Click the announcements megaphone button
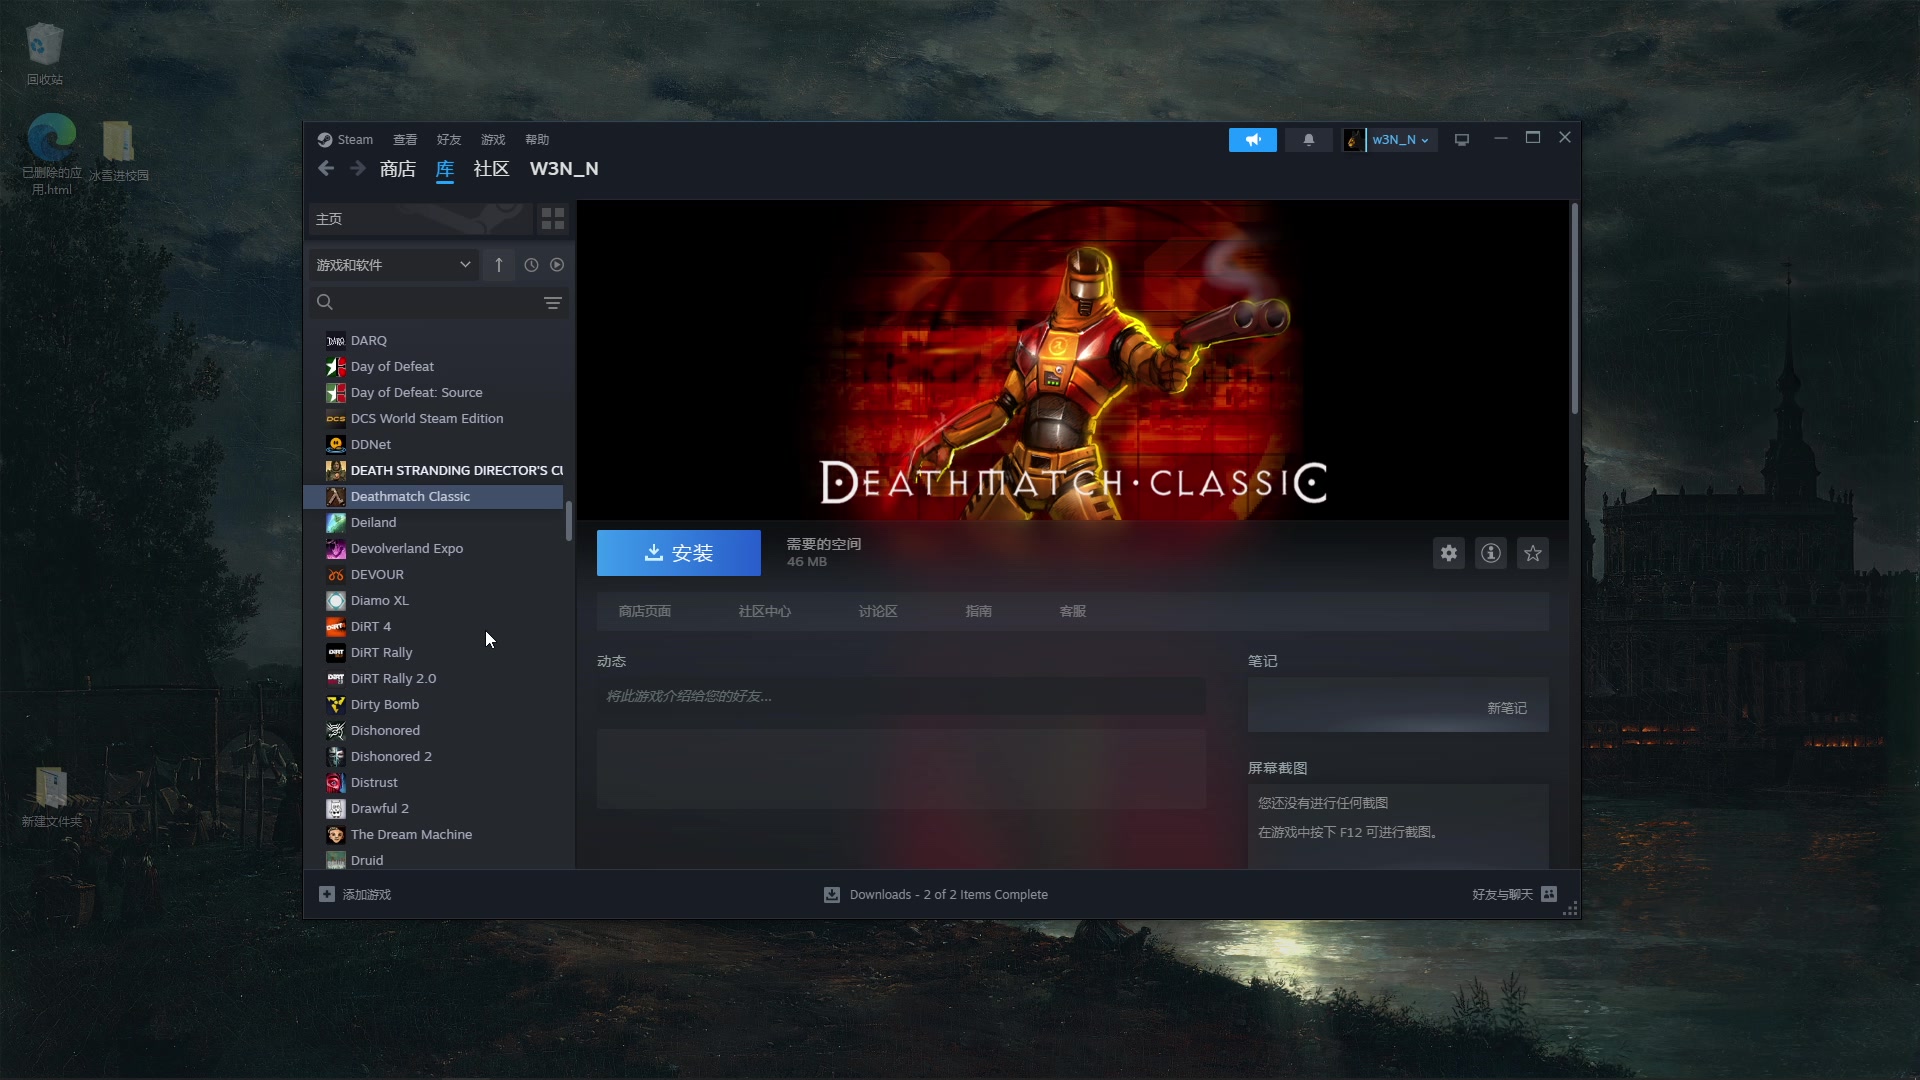 [1253, 140]
